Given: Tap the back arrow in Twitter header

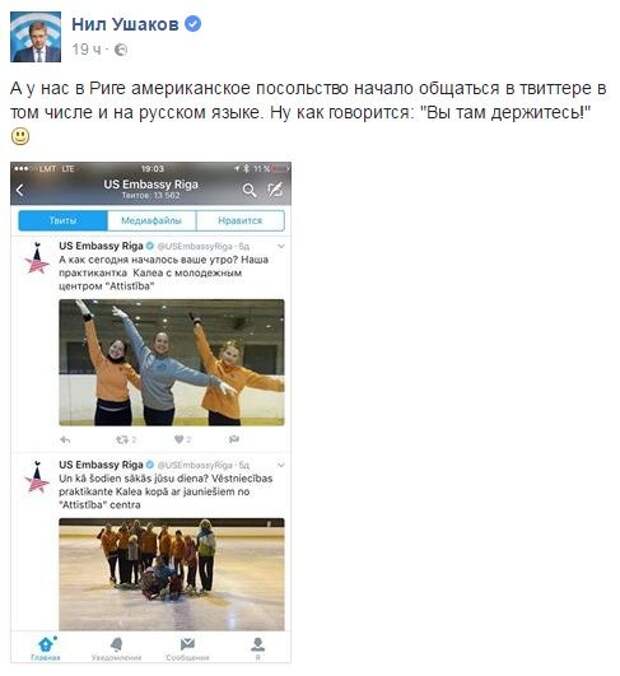Looking at the screenshot, I should click(19, 190).
